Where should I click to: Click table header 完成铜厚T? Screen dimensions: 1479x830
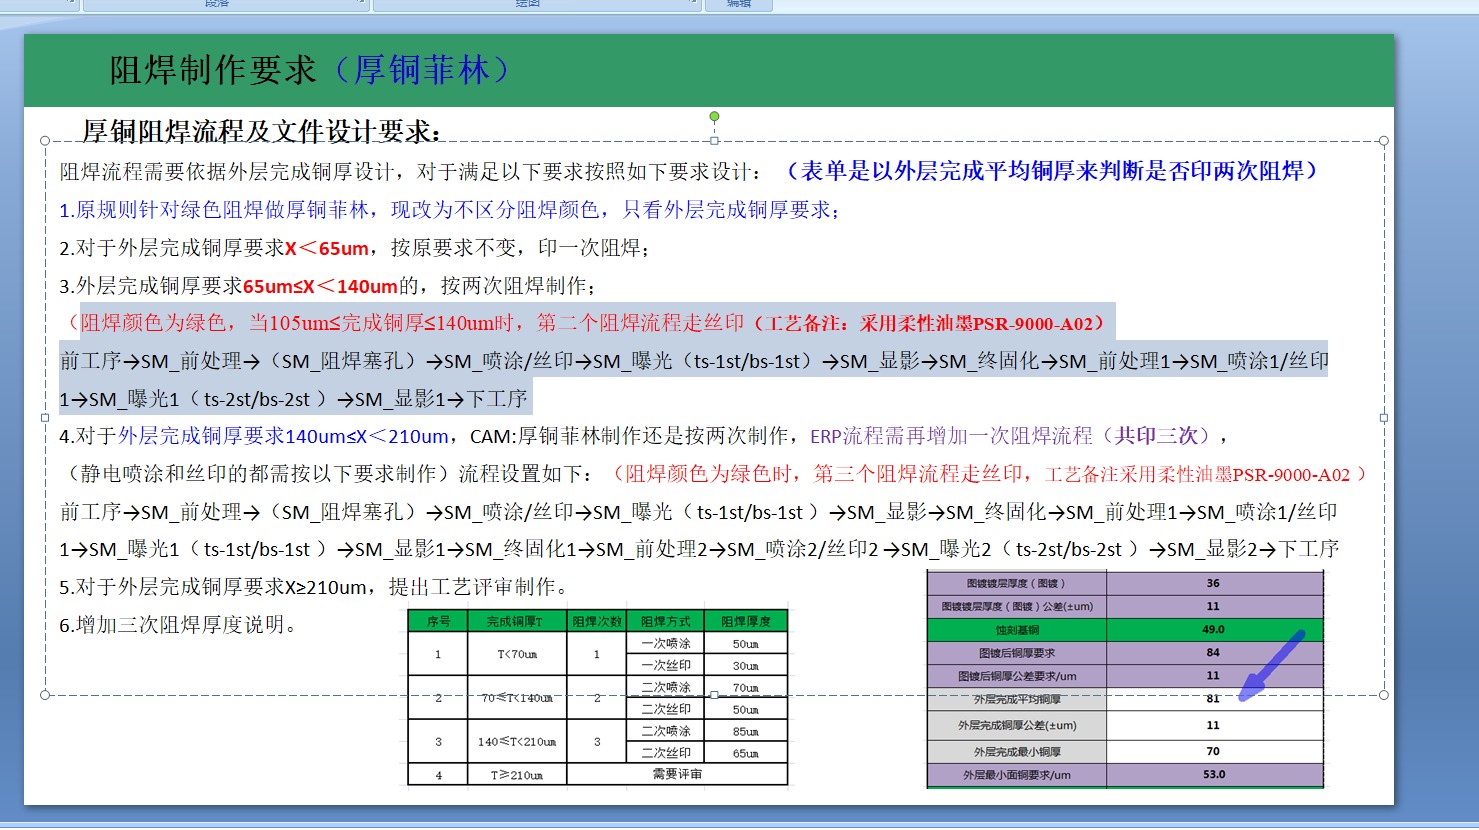pyautogui.click(x=517, y=621)
